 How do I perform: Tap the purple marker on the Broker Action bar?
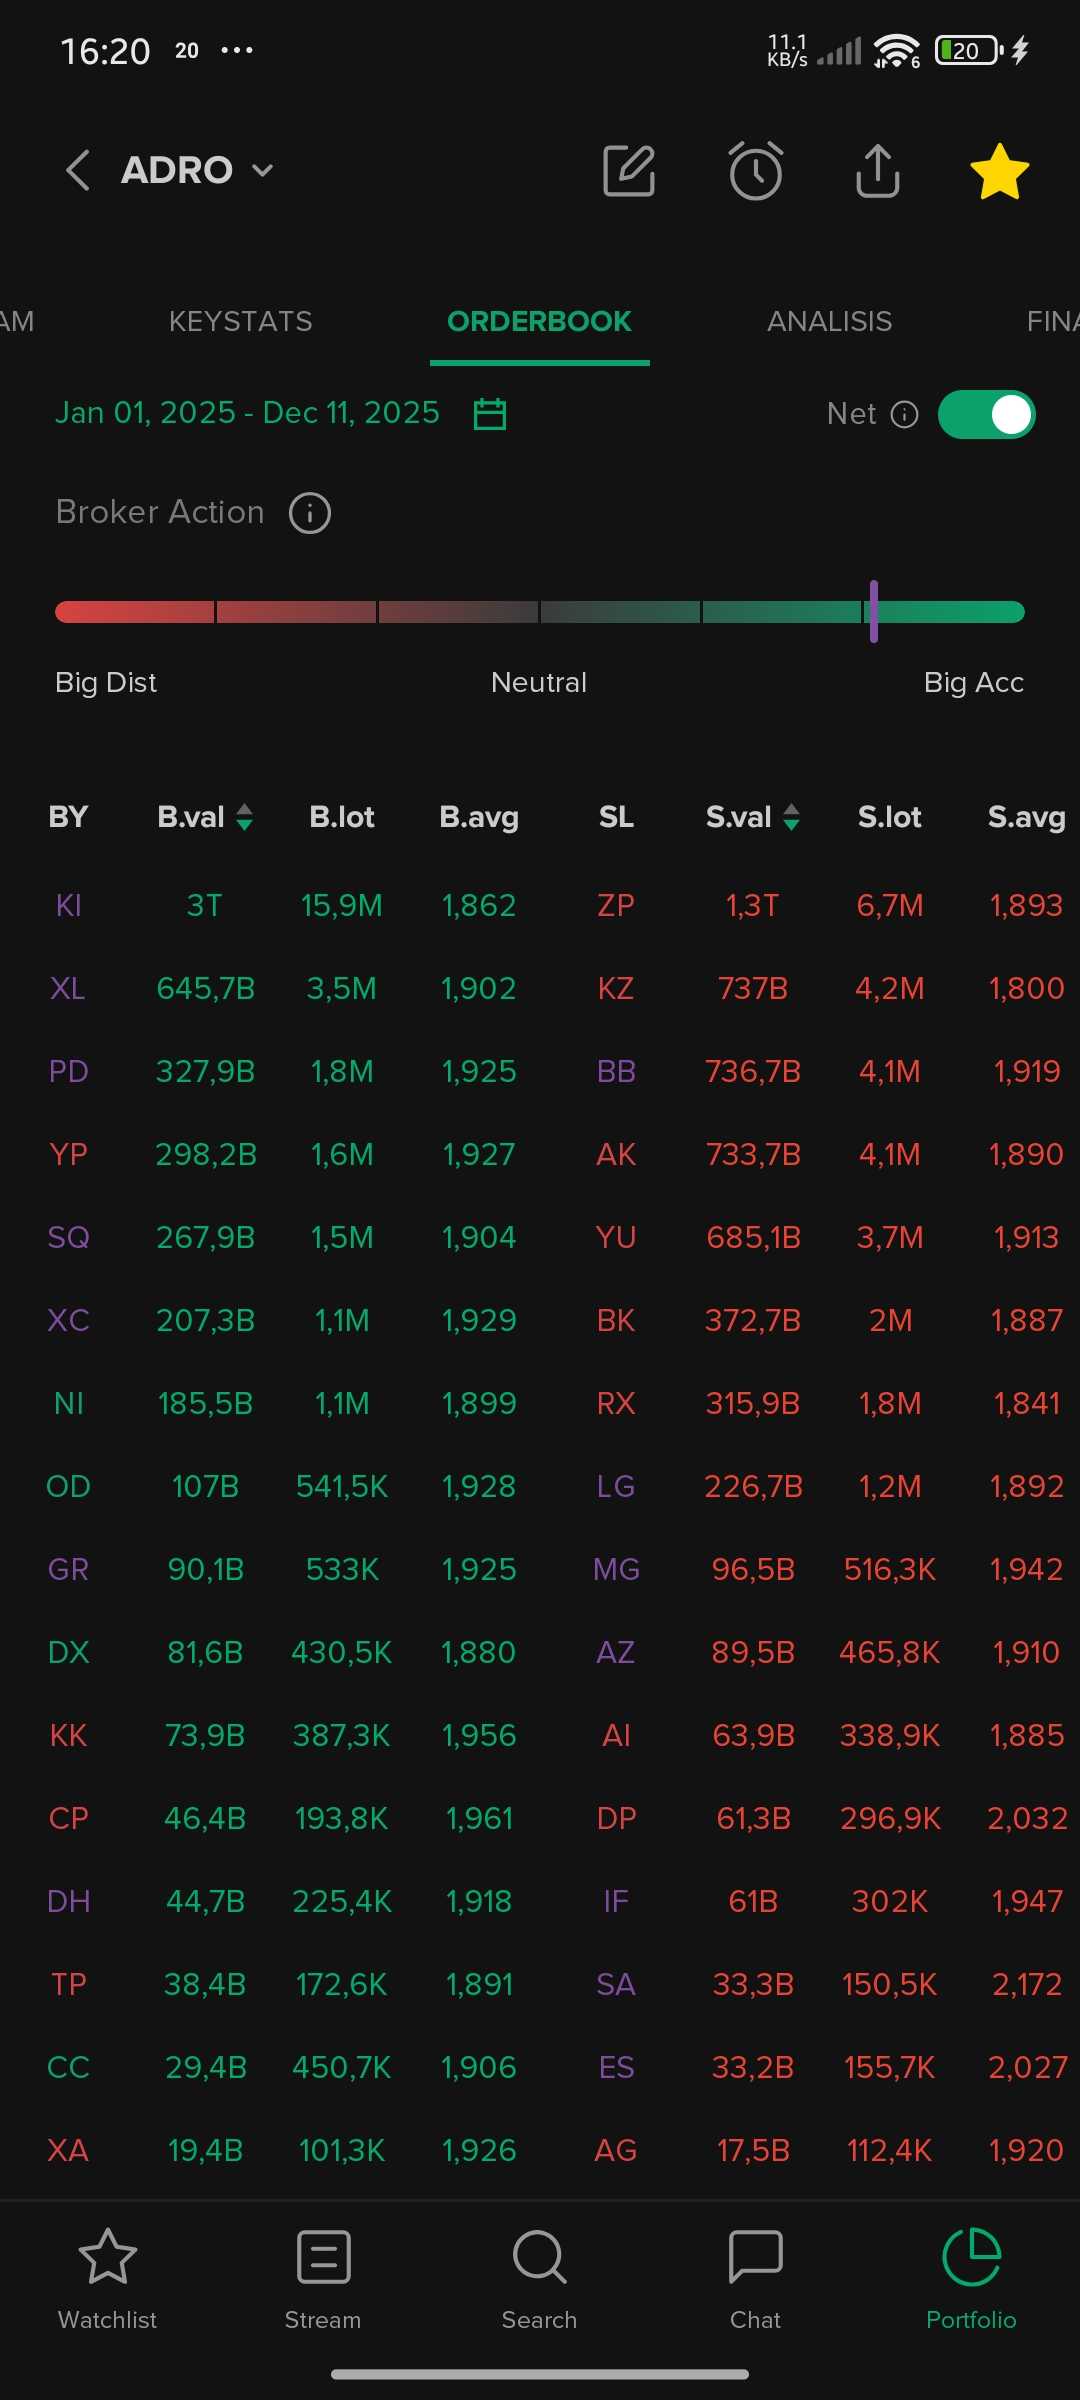[x=873, y=611]
